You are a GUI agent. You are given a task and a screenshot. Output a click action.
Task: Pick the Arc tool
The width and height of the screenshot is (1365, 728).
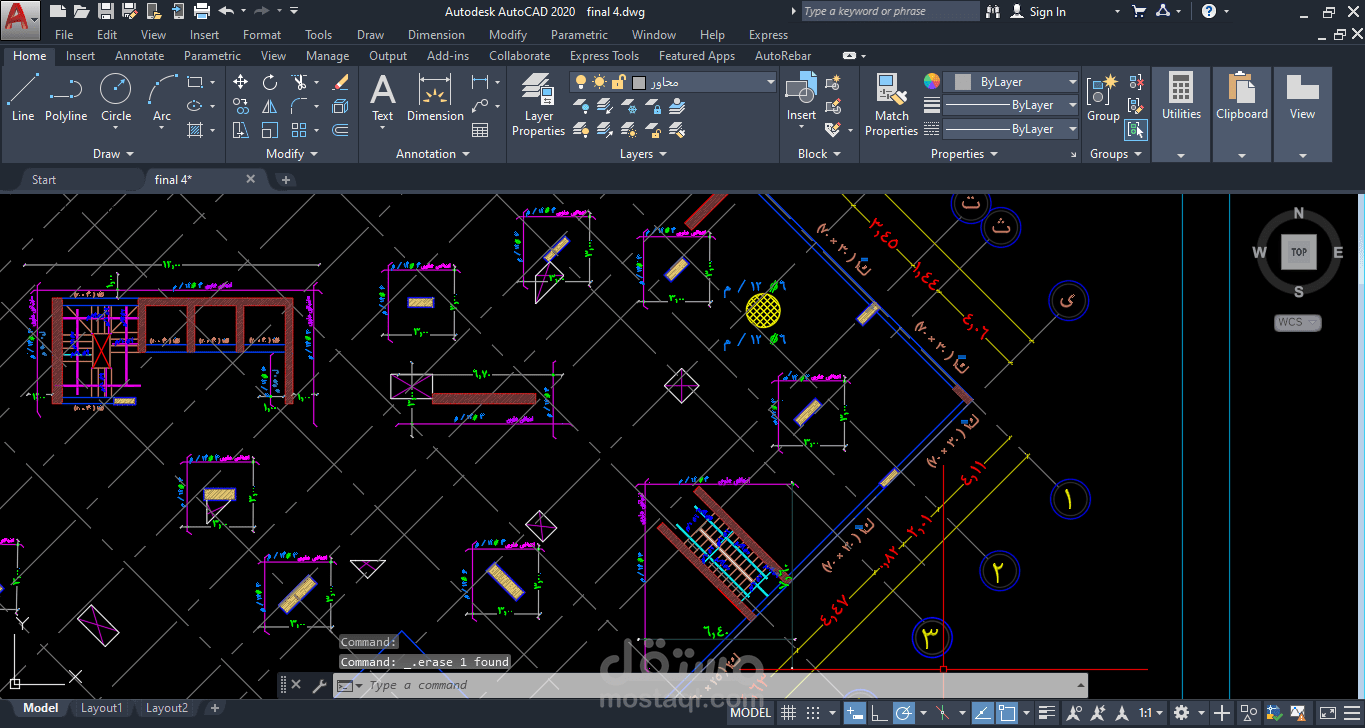162,99
